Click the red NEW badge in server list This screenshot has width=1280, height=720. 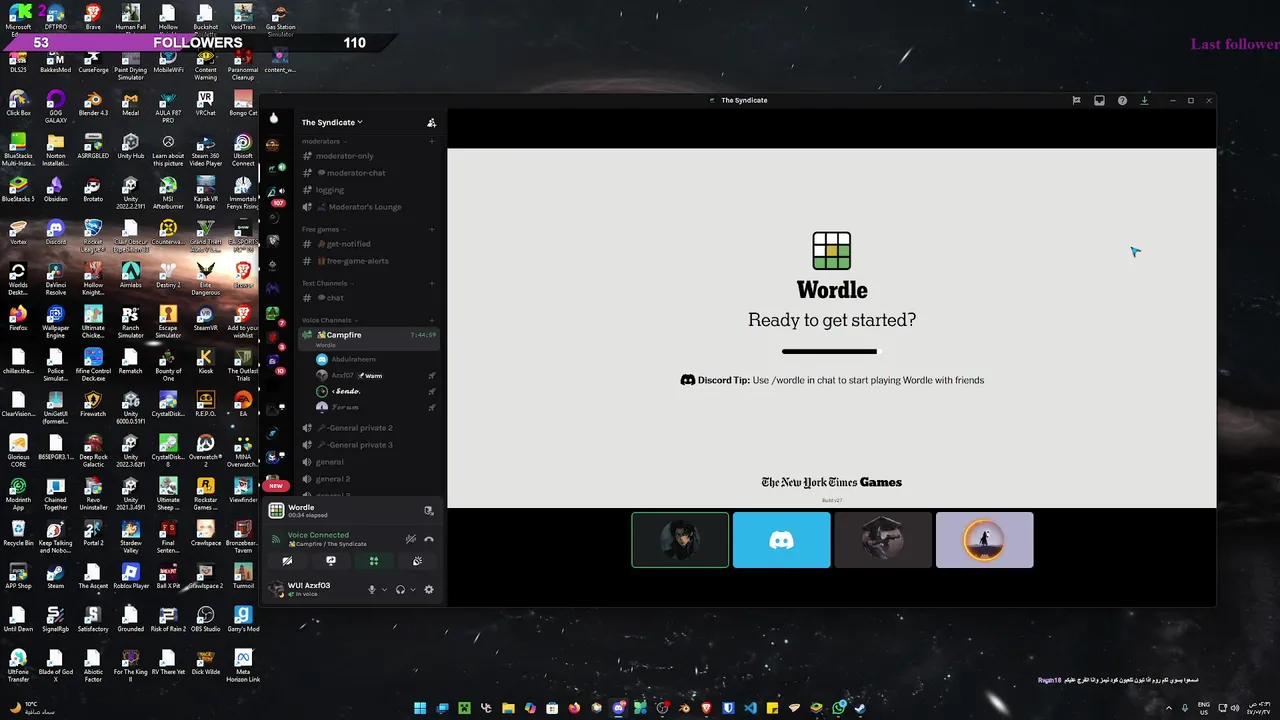point(276,486)
